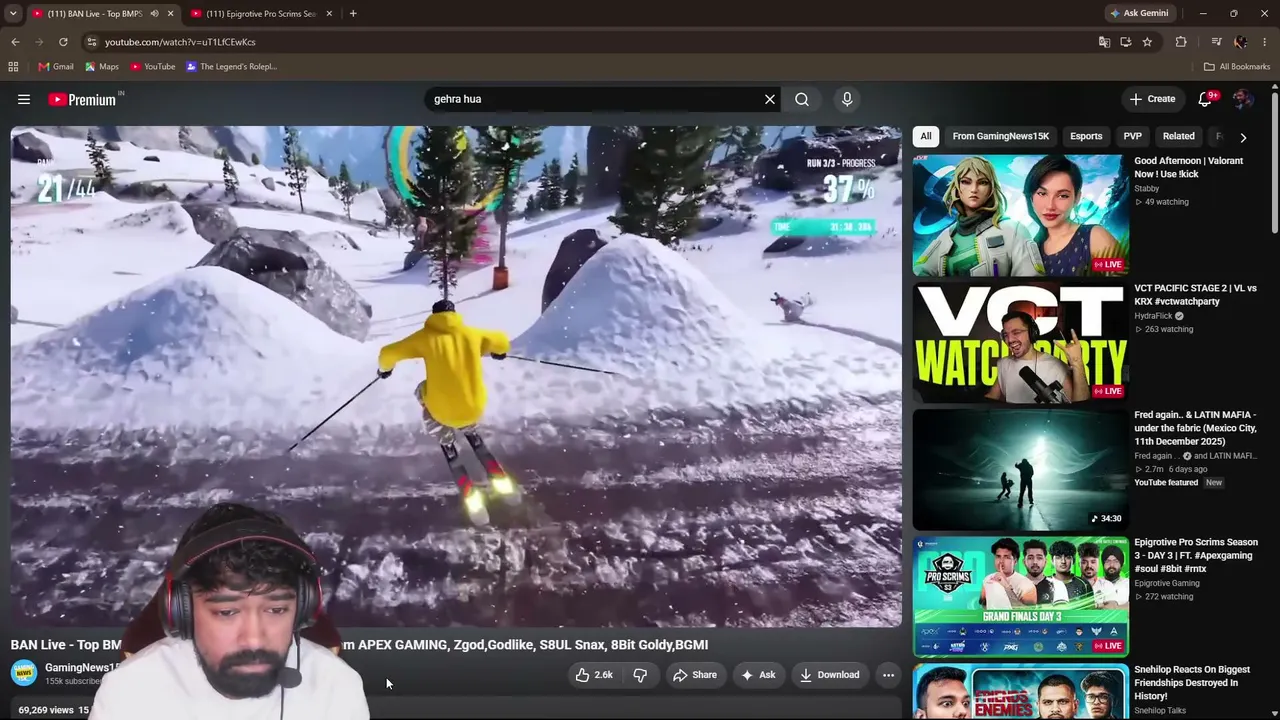Reload the YouTube page
This screenshot has width=1280, height=720.
point(63,42)
